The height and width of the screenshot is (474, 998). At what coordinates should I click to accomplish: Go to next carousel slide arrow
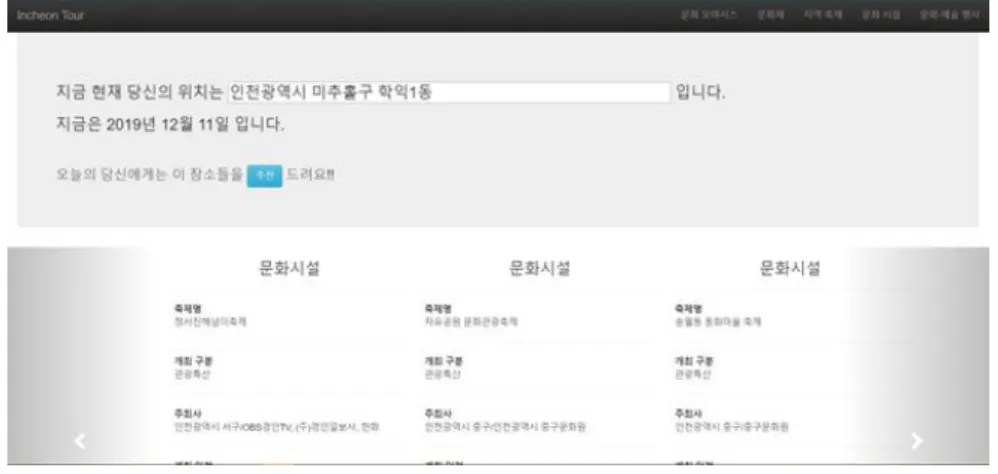tap(917, 441)
